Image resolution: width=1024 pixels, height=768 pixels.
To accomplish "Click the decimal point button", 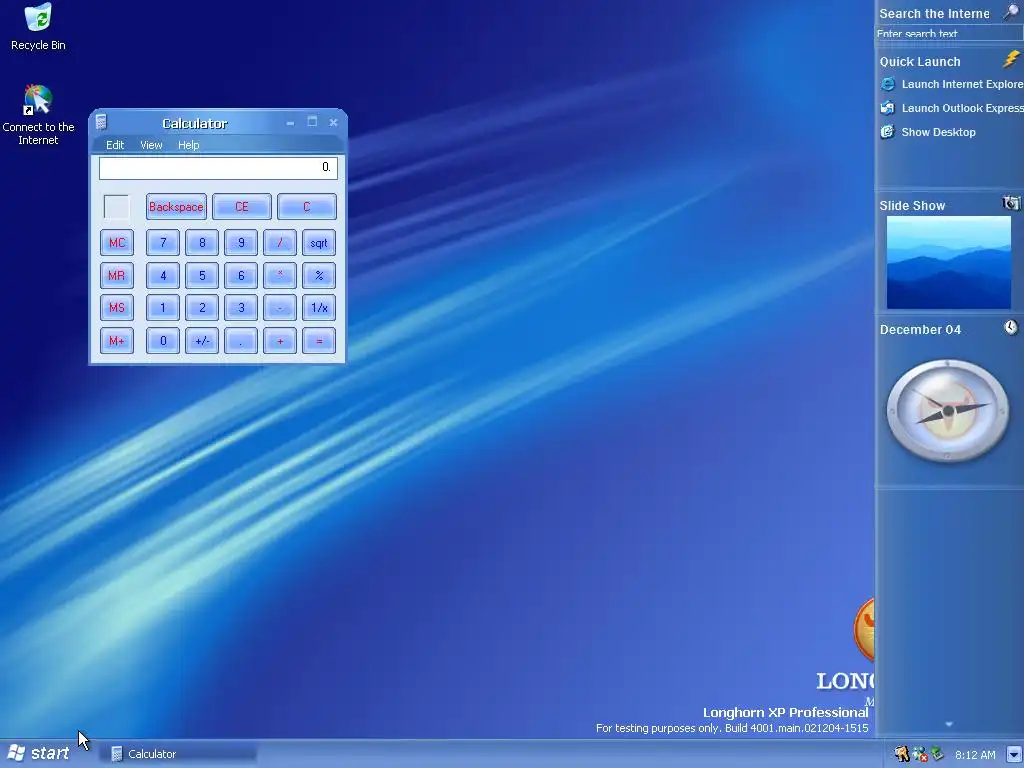I will [x=241, y=340].
